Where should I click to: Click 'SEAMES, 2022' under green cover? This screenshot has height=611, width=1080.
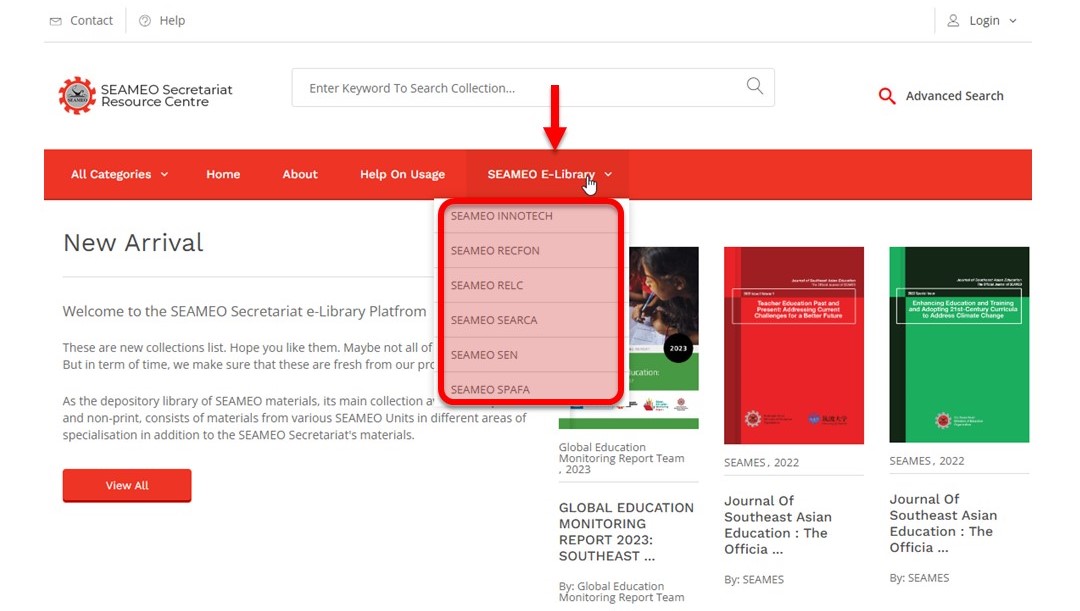coord(926,461)
